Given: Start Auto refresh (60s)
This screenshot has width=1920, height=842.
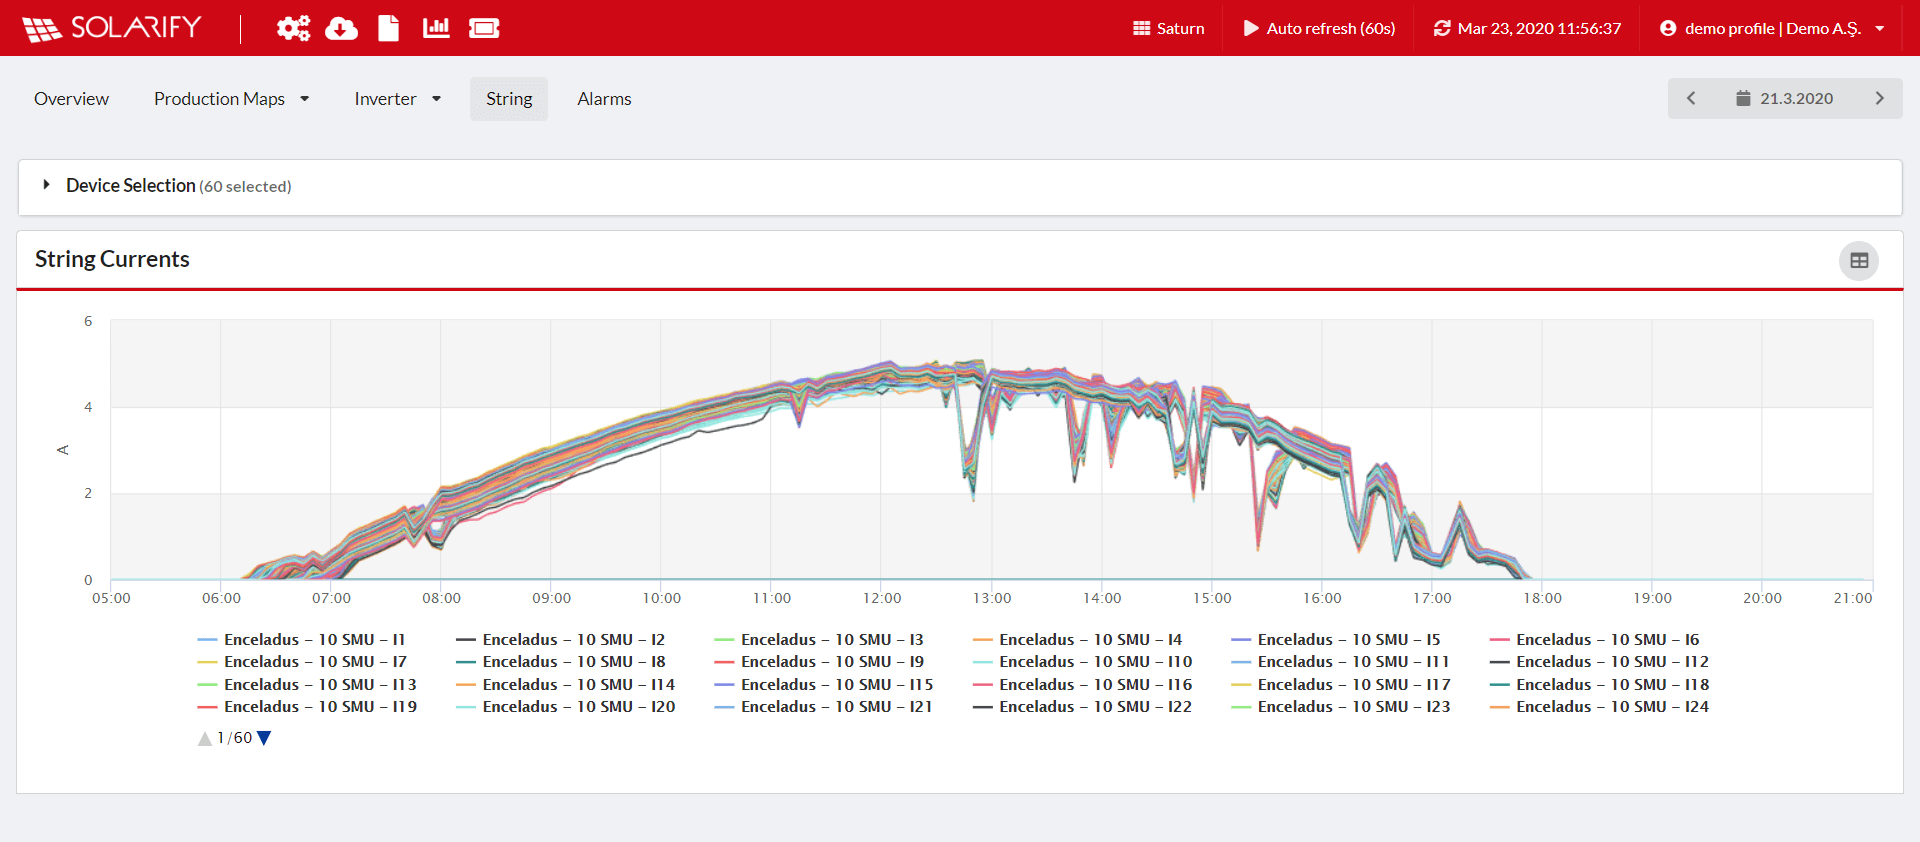Looking at the screenshot, I should pos(1319,28).
